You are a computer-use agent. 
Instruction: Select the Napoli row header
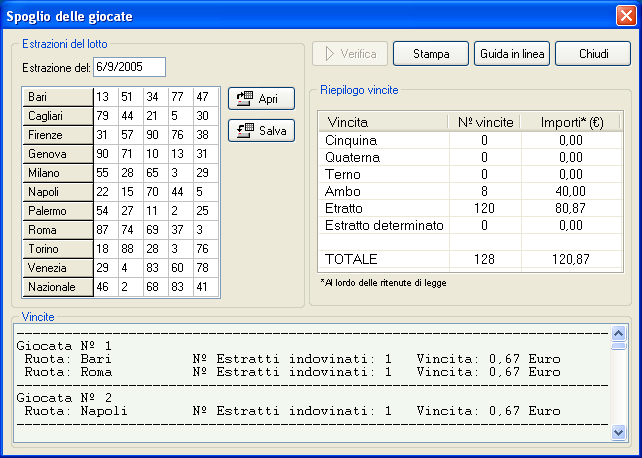(x=58, y=192)
